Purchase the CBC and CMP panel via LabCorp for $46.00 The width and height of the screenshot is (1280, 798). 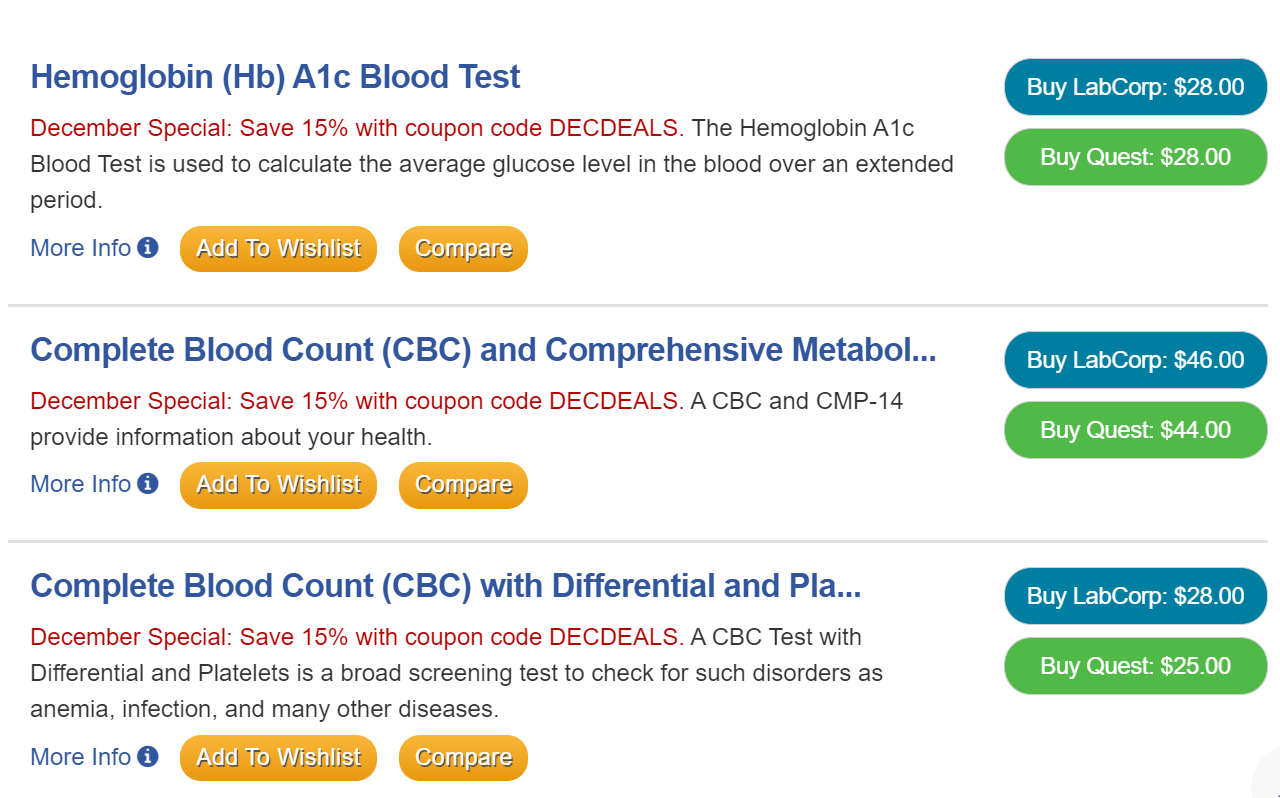click(1135, 360)
